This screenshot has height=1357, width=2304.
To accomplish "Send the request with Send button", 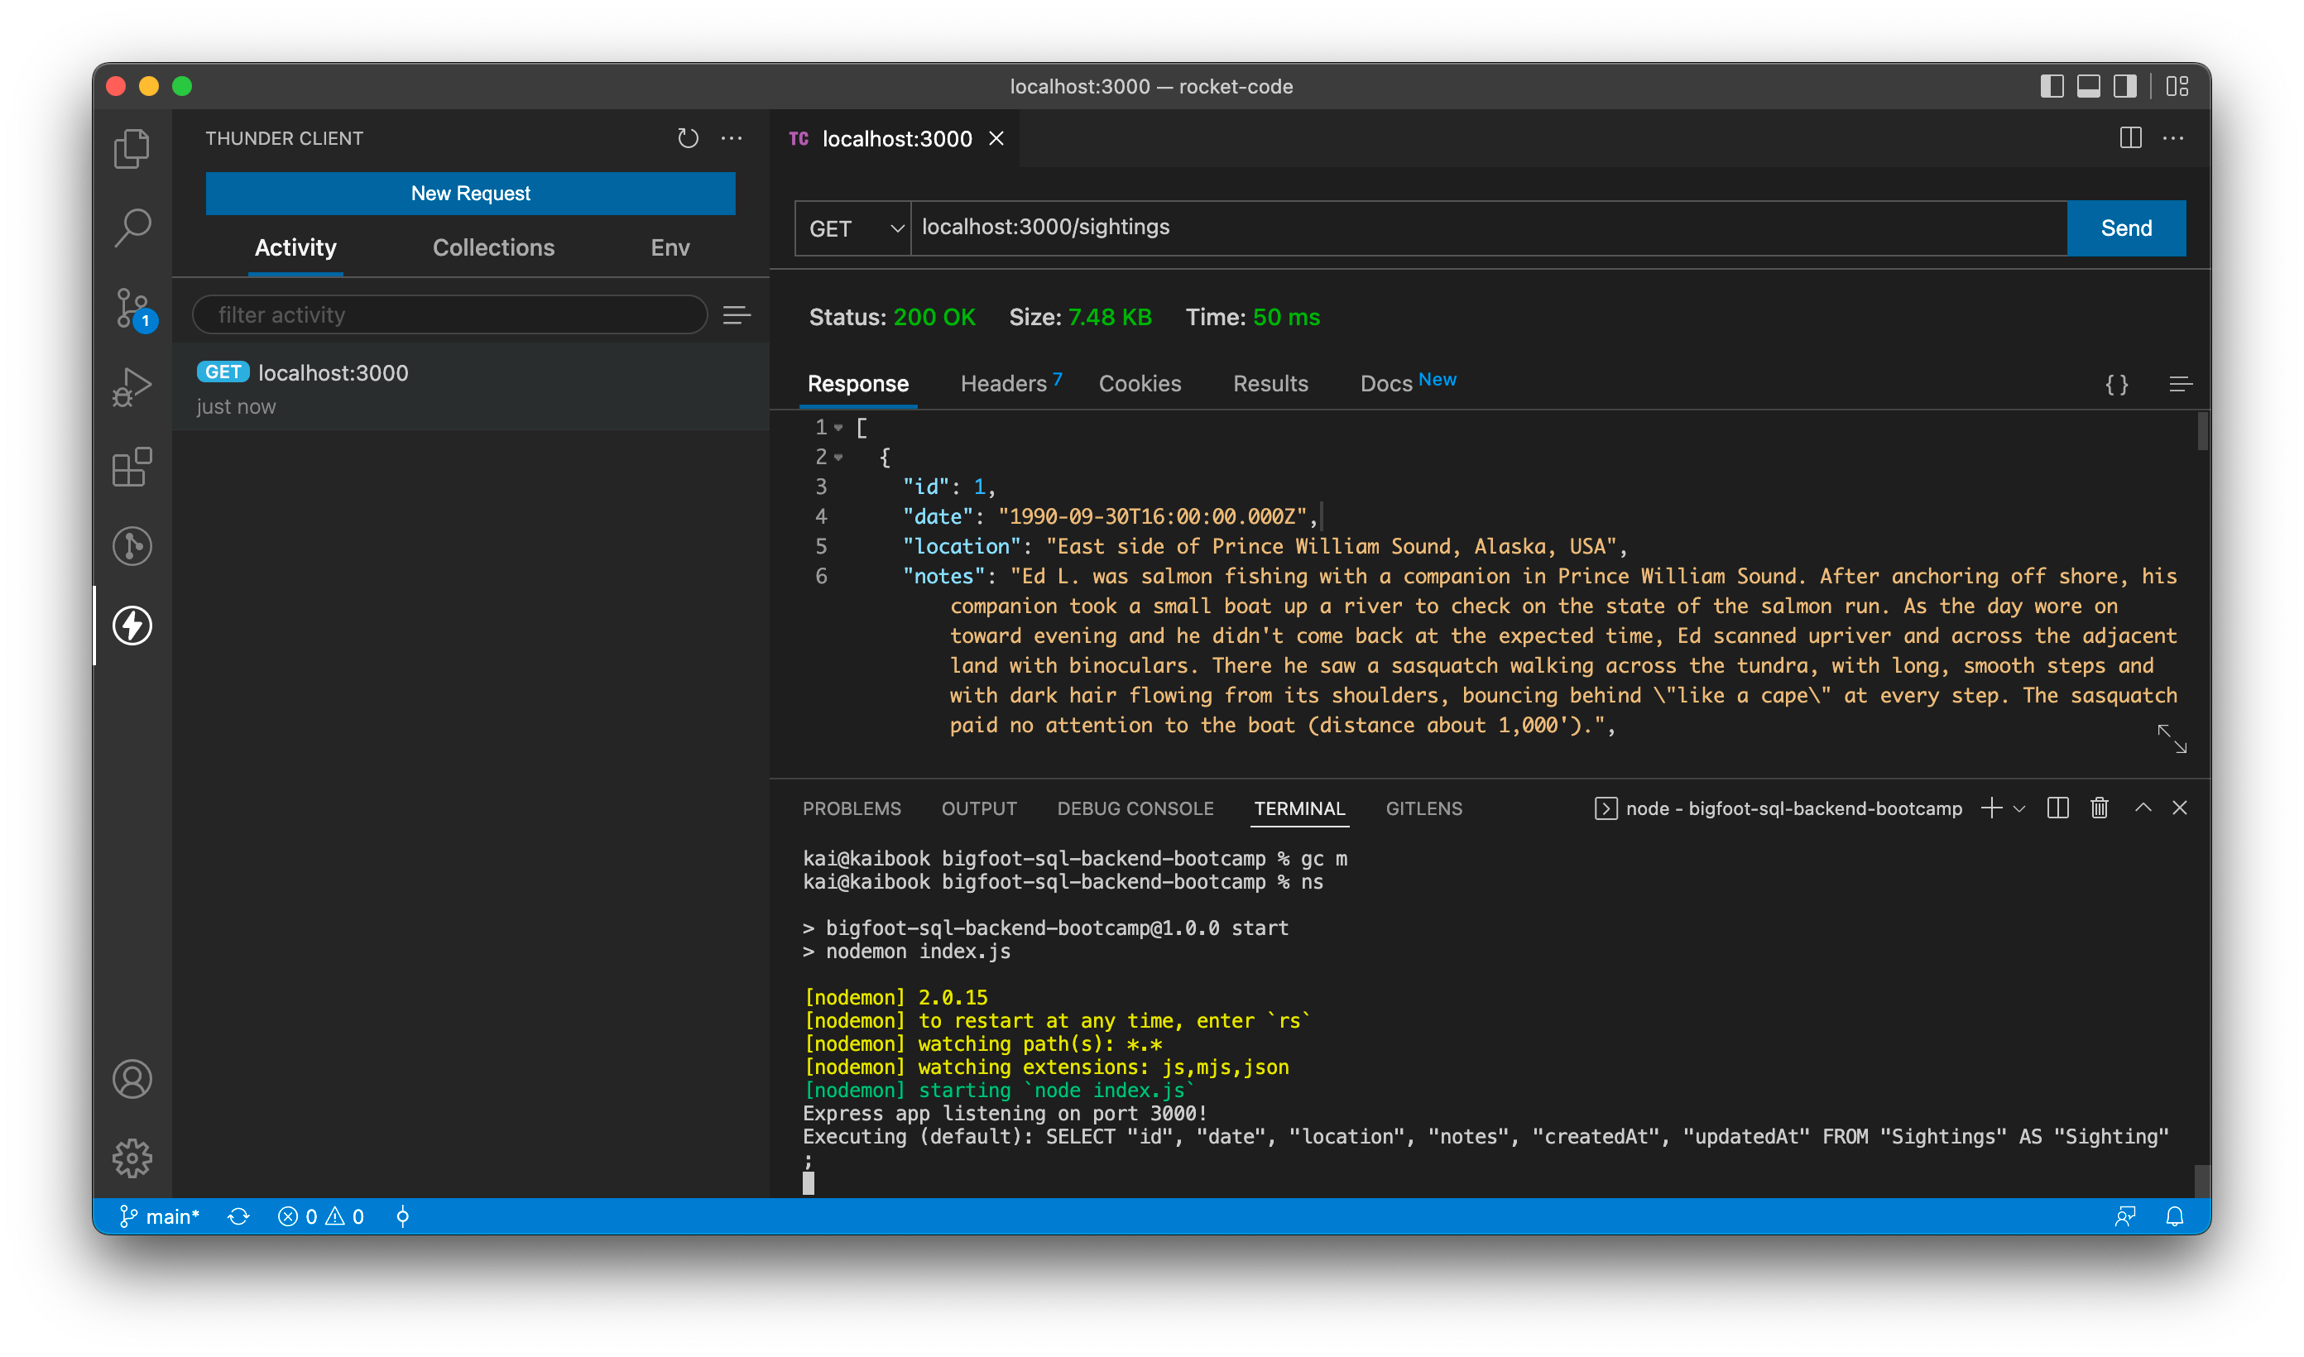I will pyautogui.click(x=2125, y=228).
